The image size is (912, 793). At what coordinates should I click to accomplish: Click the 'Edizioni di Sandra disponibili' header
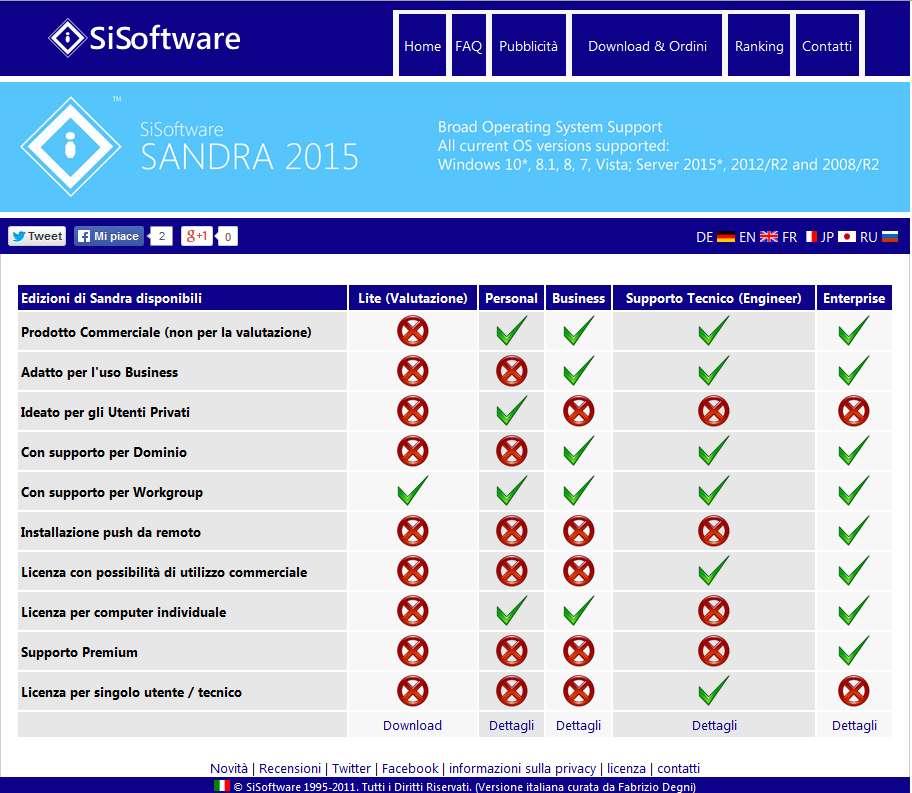183,298
